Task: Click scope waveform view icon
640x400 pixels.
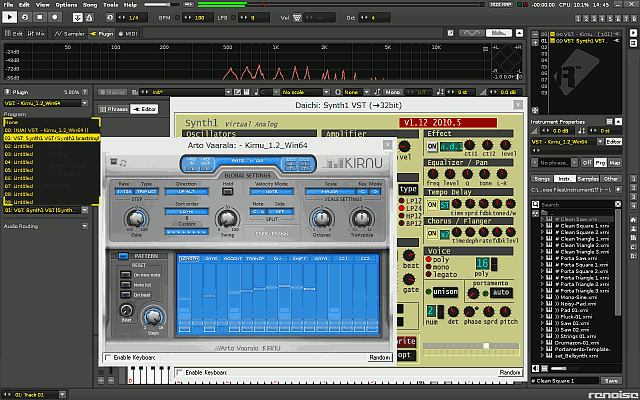Action: (472, 33)
